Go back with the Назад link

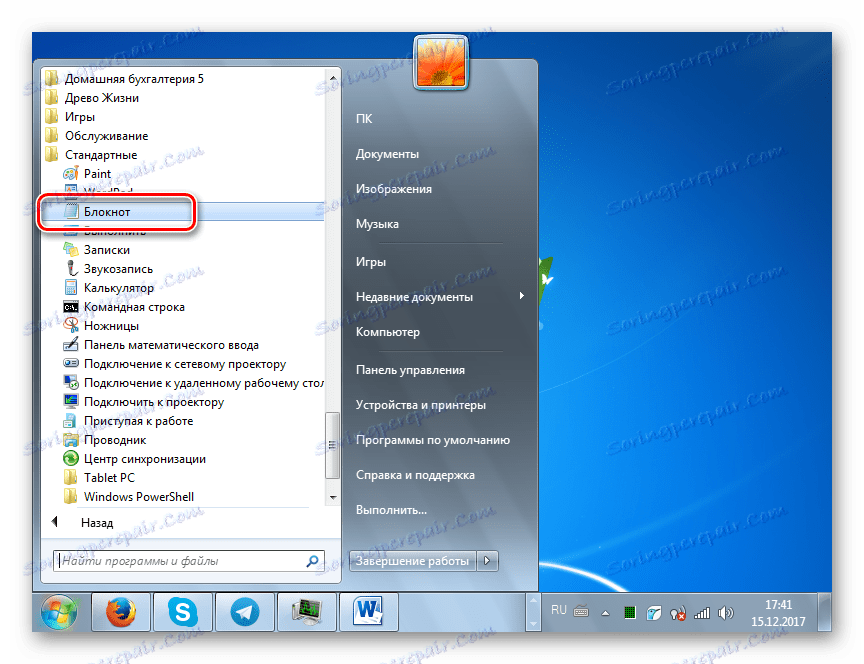(97, 522)
